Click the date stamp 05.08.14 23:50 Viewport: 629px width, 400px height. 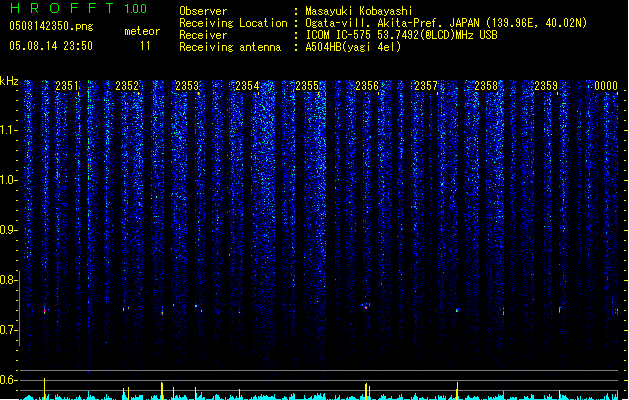51,46
